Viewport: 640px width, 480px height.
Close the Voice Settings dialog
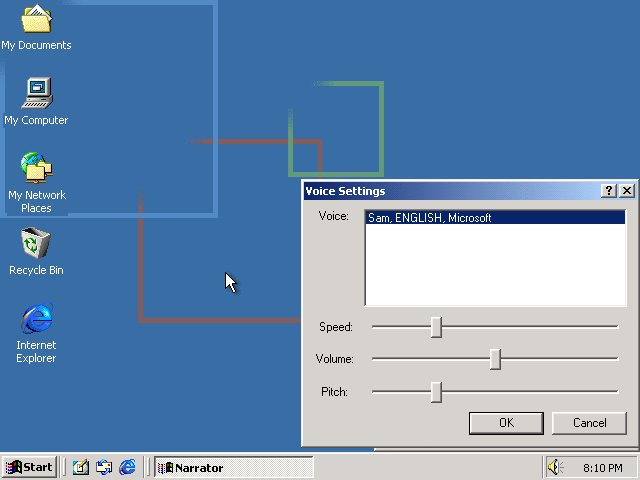[x=627, y=191]
